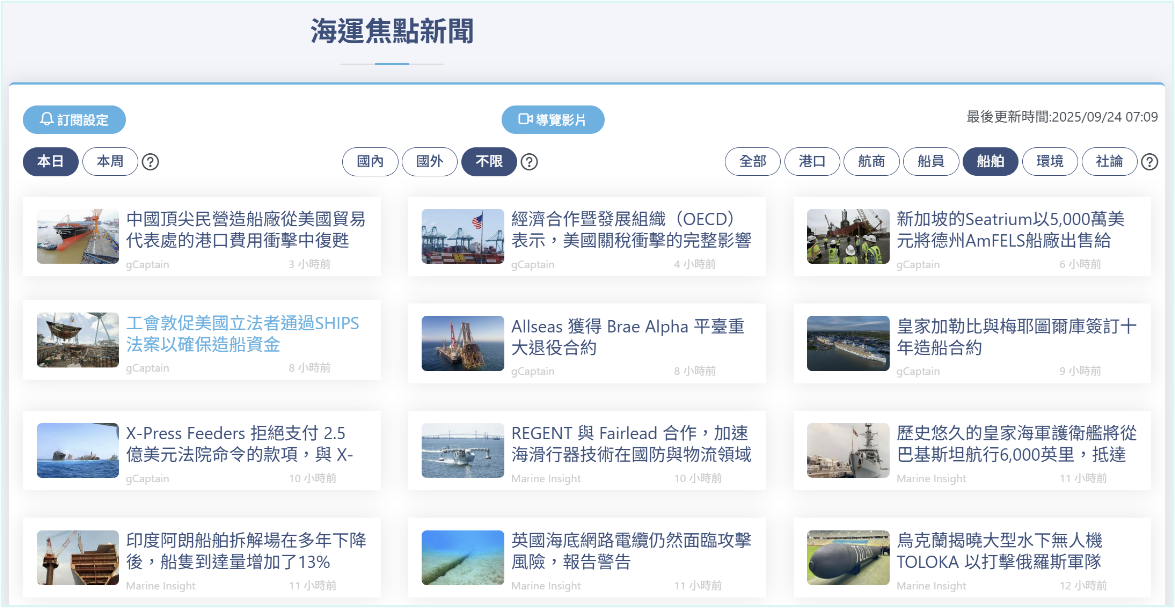Filter news by 國內 region

click(370, 162)
